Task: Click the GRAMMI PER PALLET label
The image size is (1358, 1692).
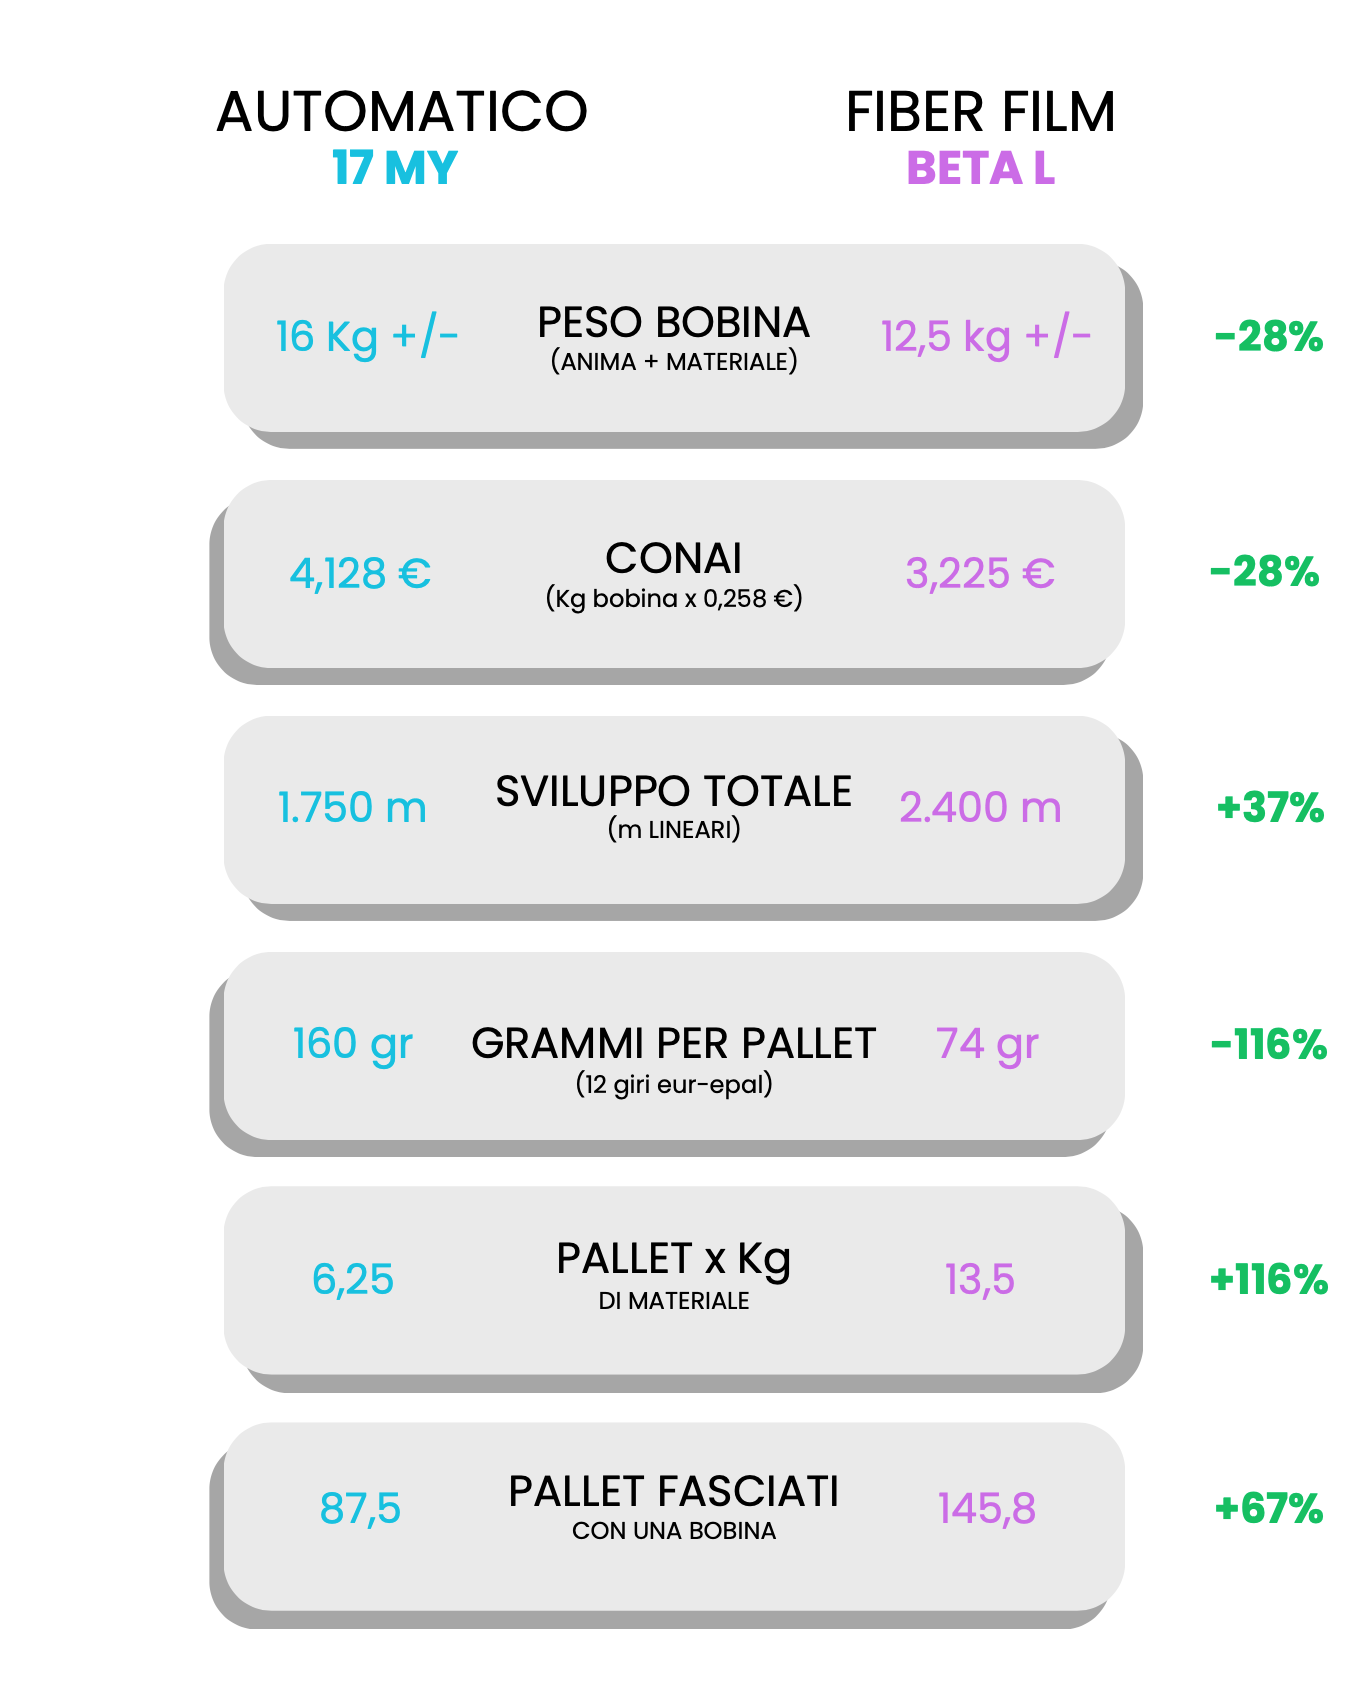Action: click(674, 1043)
